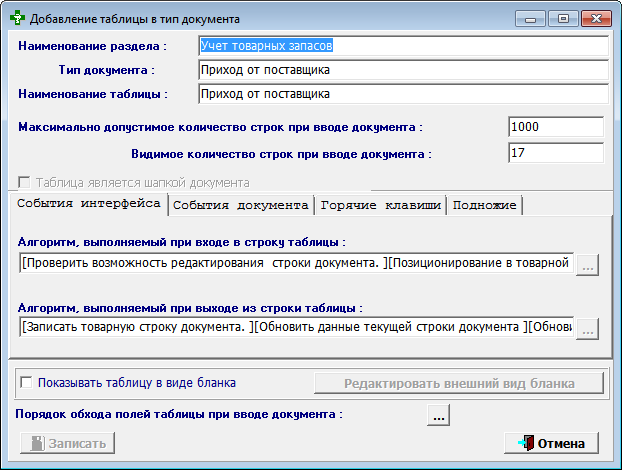This screenshot has width=622, height=470.
Task: Open ellipsis picker for row exit algorithm
Action: (587, 328)
